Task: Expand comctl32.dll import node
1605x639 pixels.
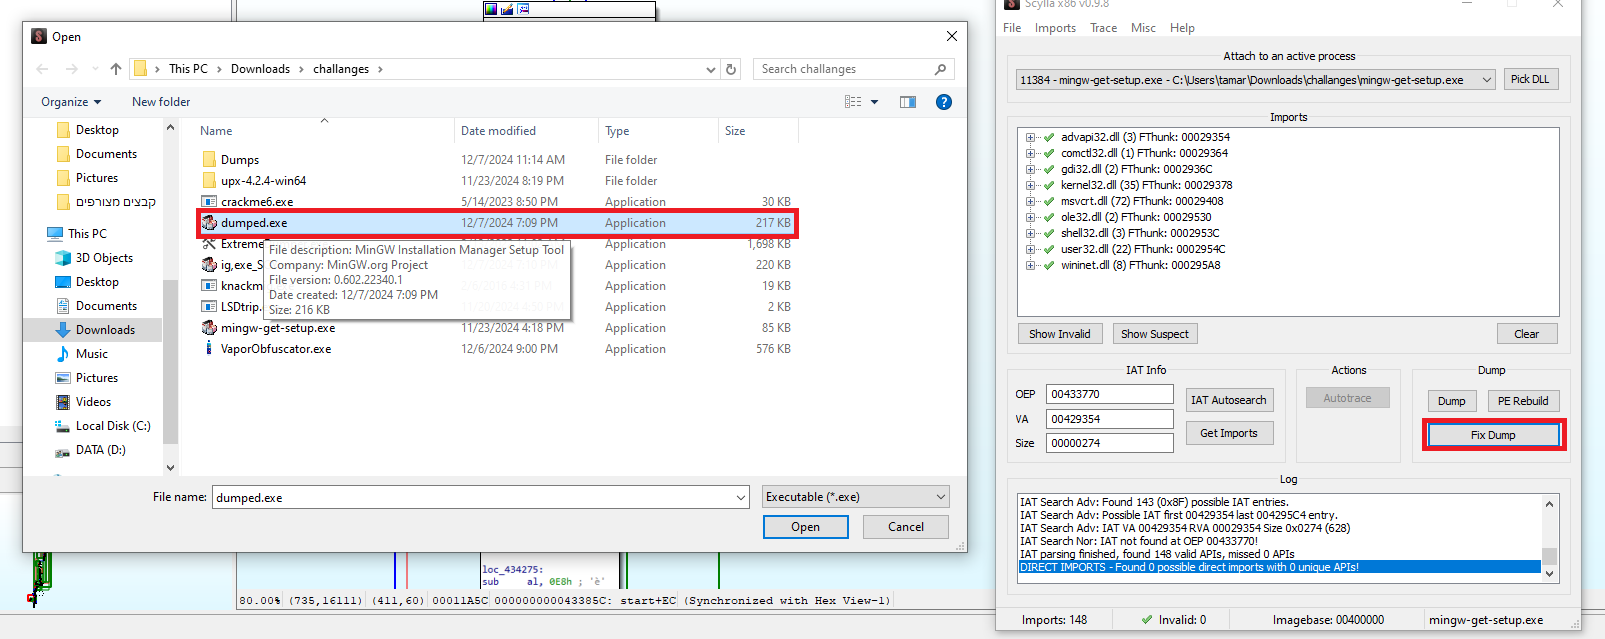Action: (1030, 154)
